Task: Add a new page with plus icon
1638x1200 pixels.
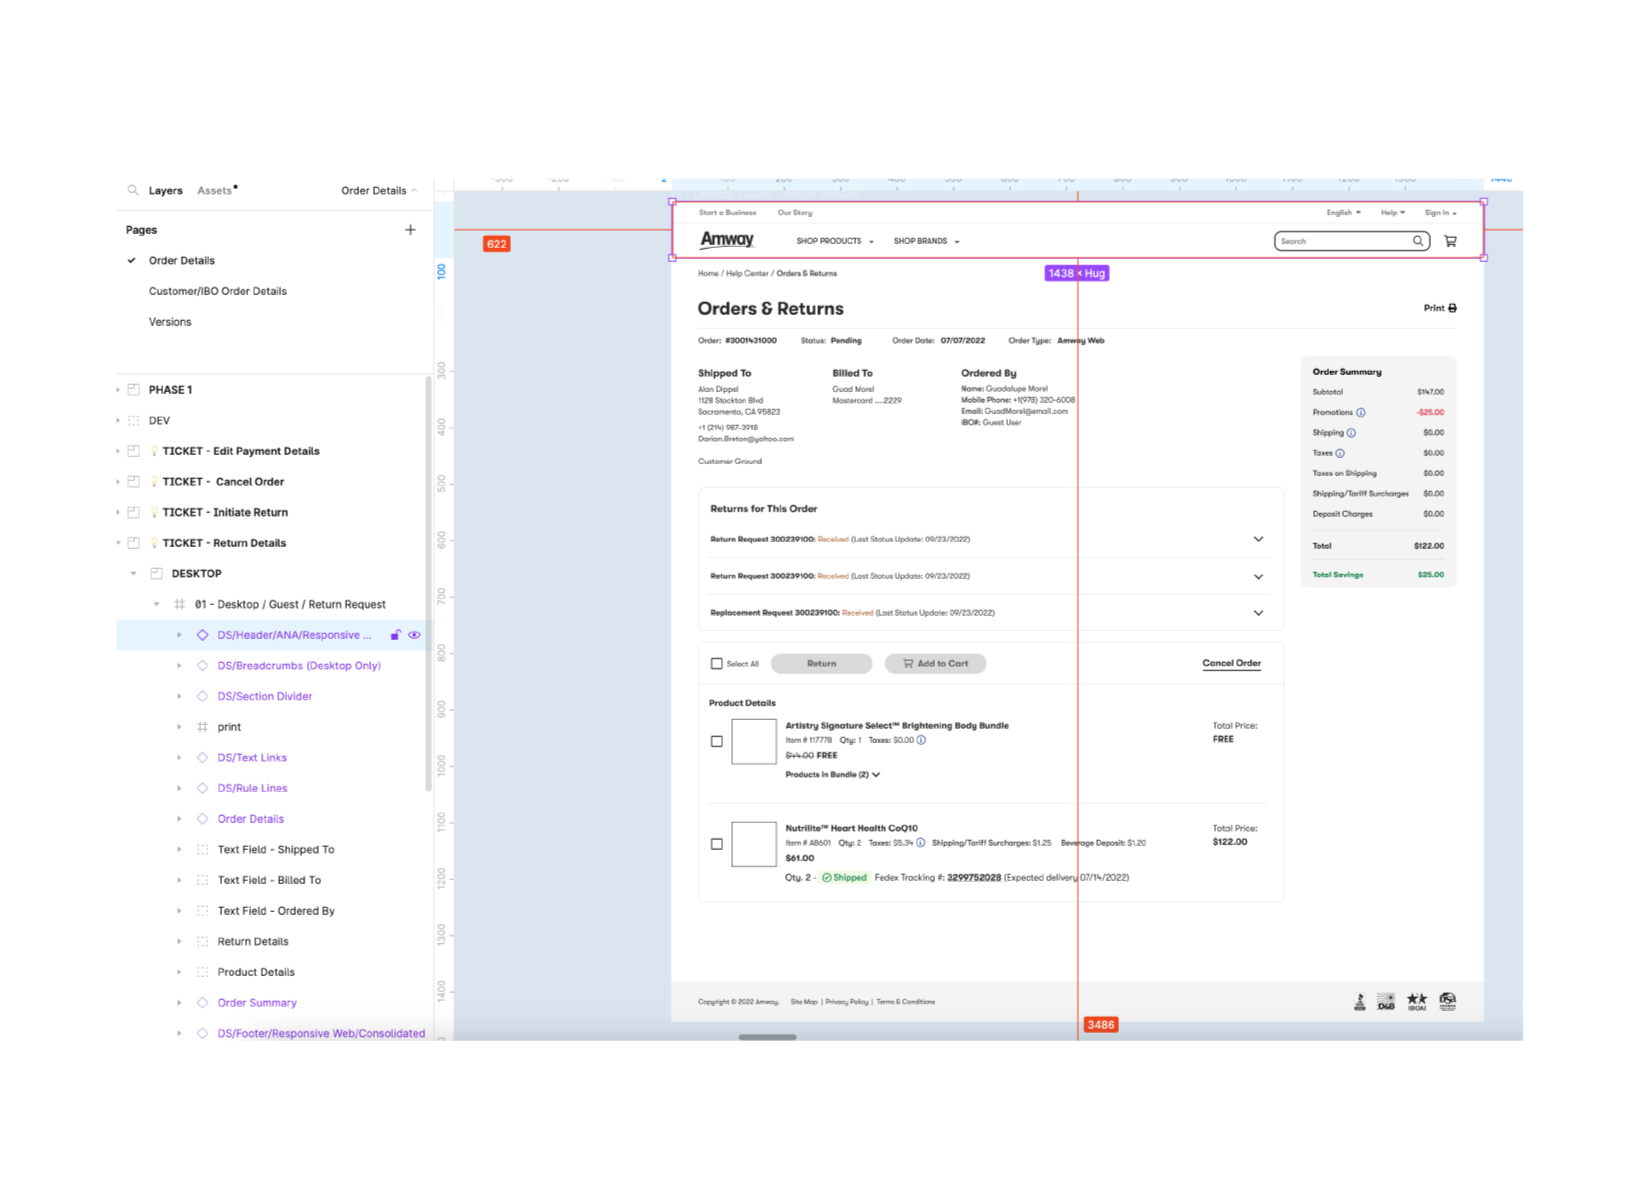Action: [410, 230]
